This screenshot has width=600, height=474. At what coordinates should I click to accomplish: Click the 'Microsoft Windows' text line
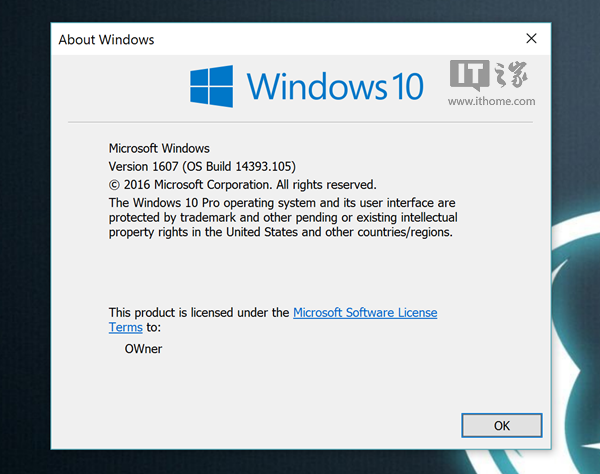click(x=159, y=148)
